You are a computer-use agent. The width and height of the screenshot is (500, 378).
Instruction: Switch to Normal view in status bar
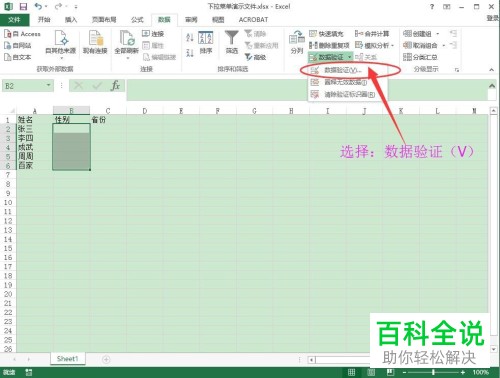[351, 372]
